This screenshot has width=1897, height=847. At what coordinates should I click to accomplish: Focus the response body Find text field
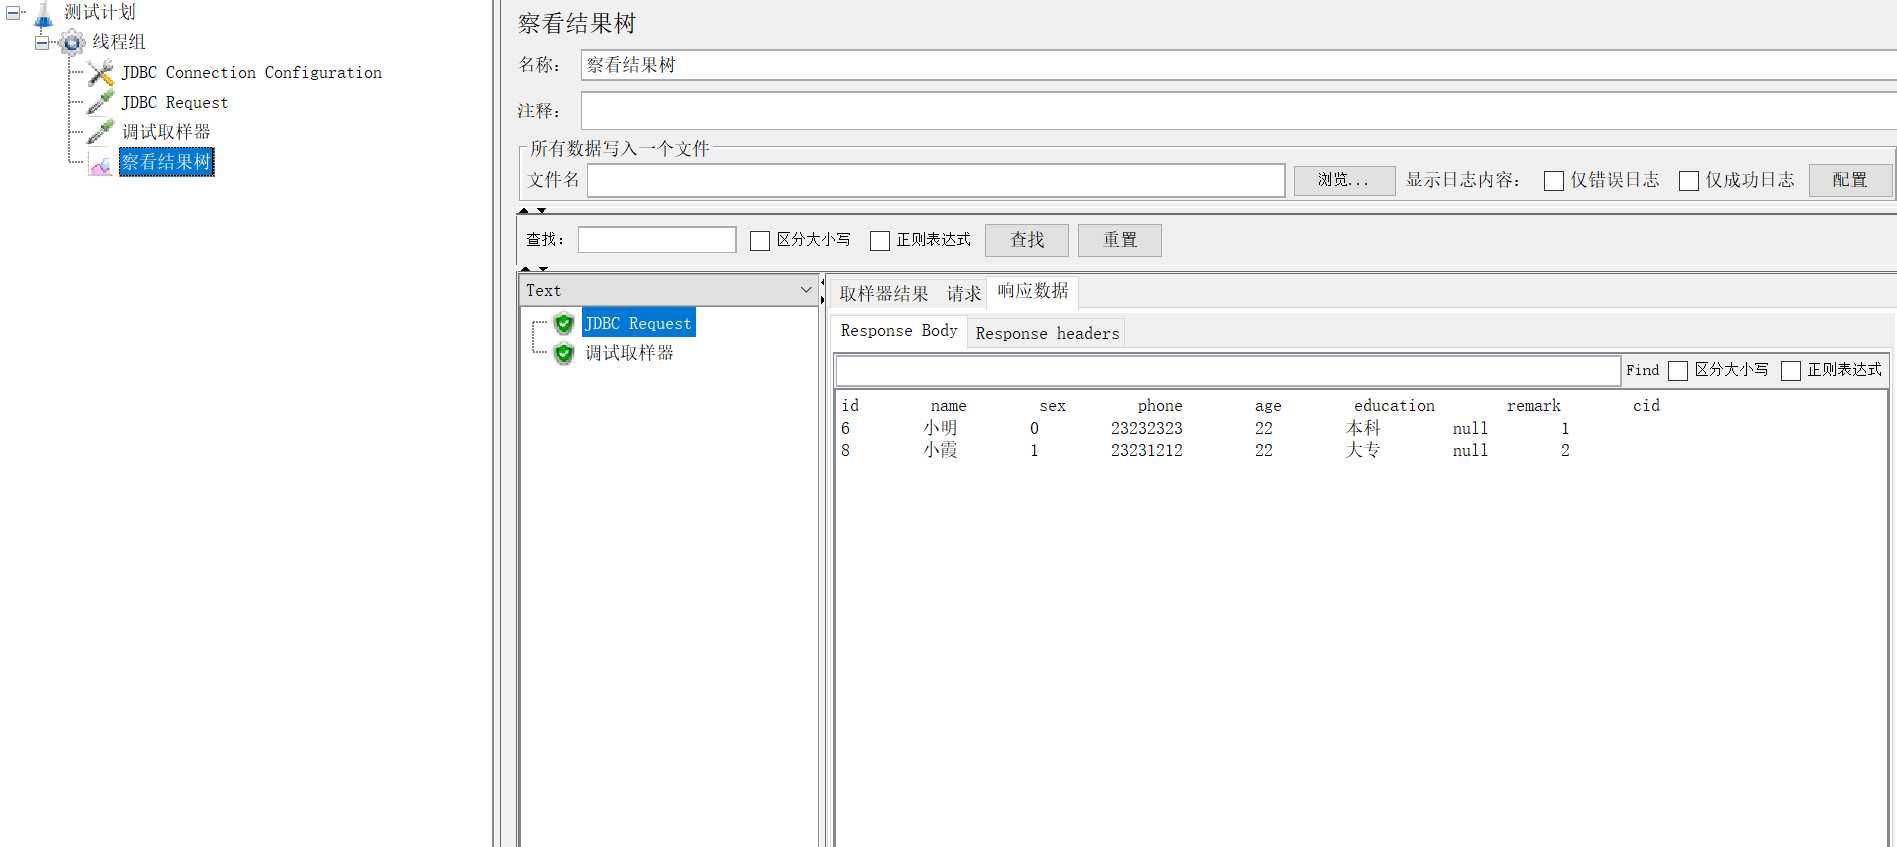point(1228,371)
